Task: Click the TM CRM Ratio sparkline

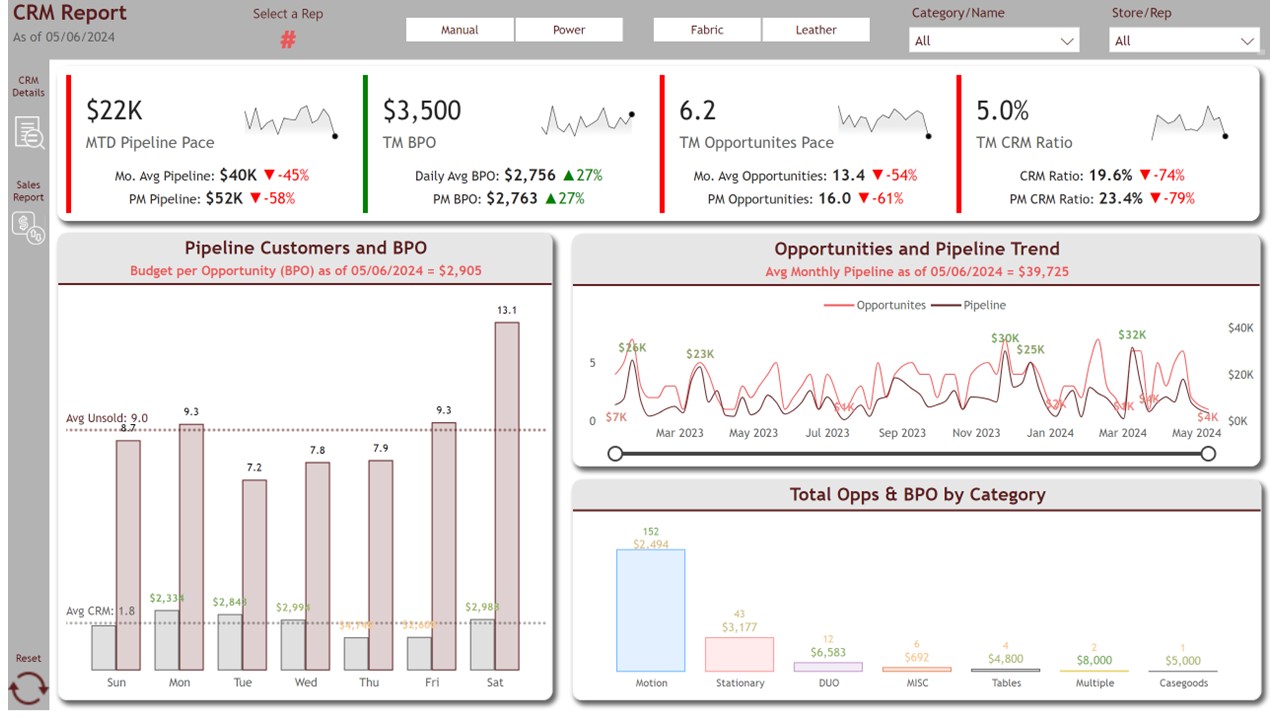Action: 1188,122
